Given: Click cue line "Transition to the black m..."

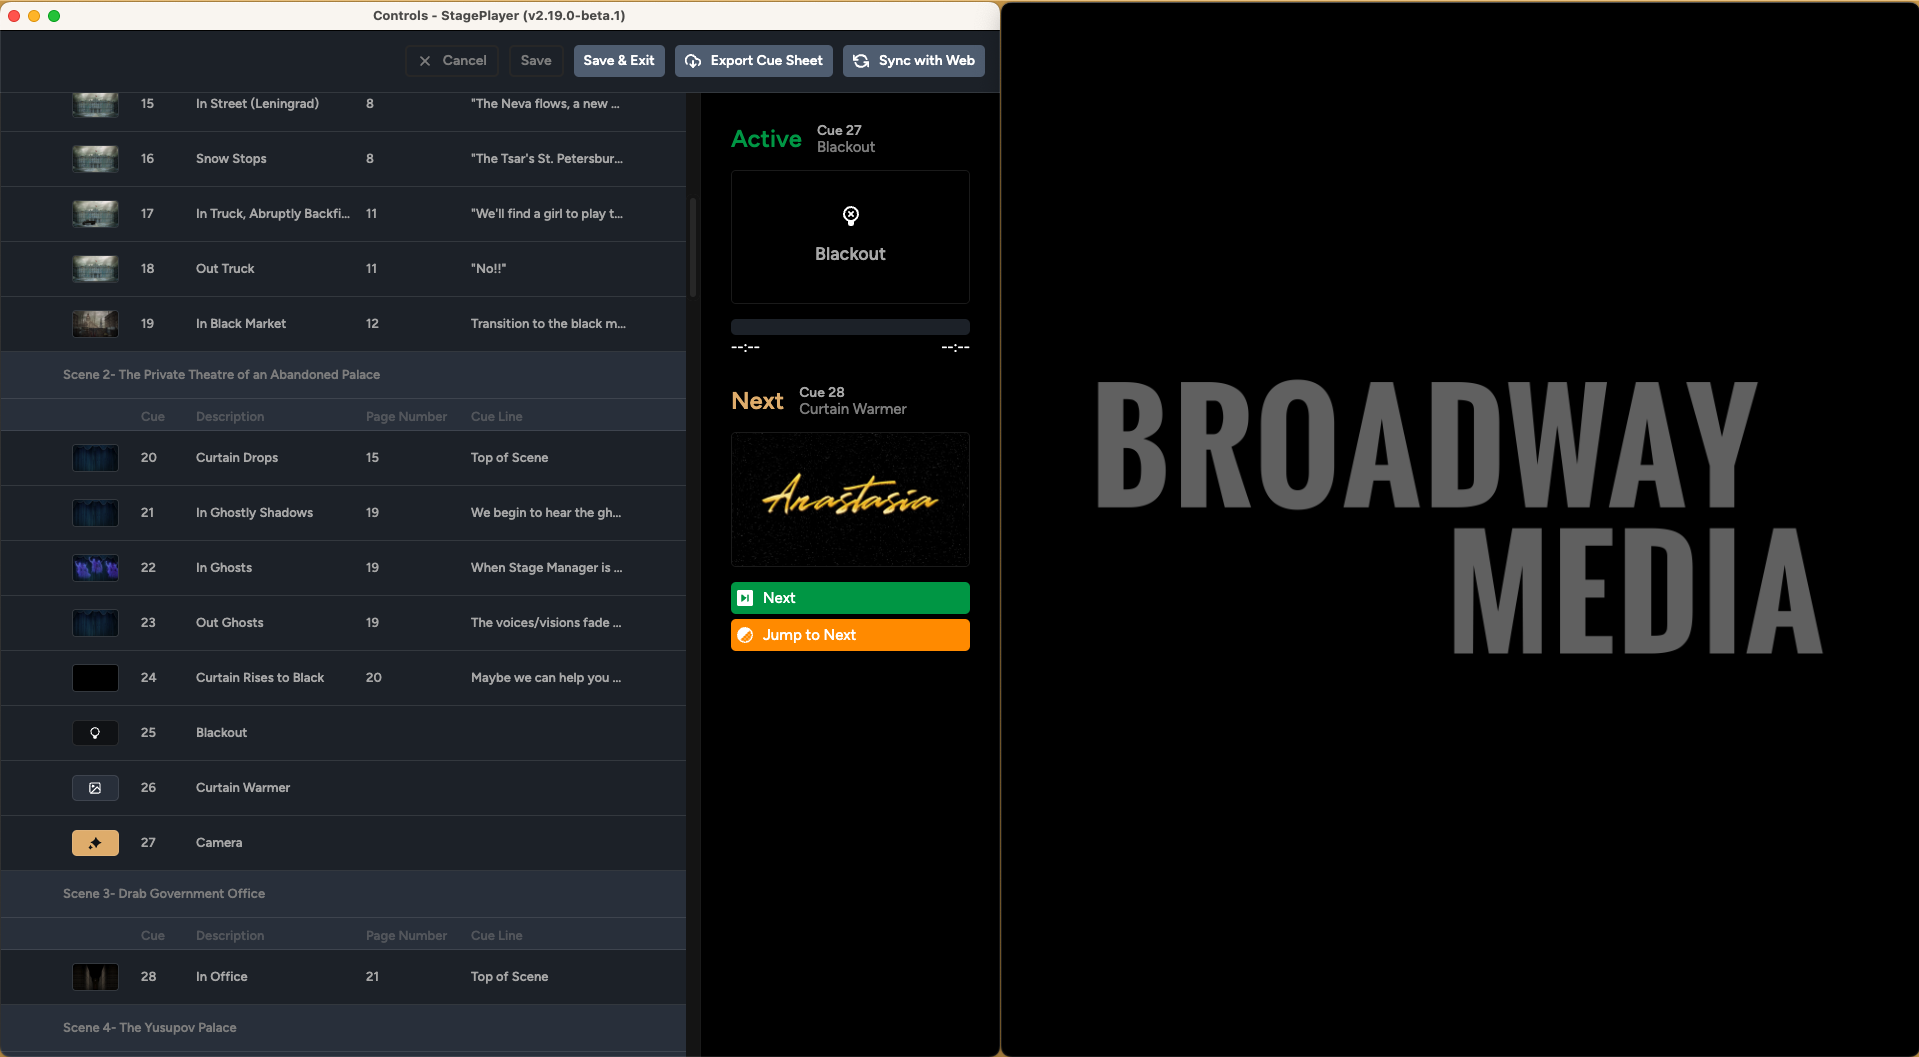Looking at the screenshot, I should tap(548, 324).
